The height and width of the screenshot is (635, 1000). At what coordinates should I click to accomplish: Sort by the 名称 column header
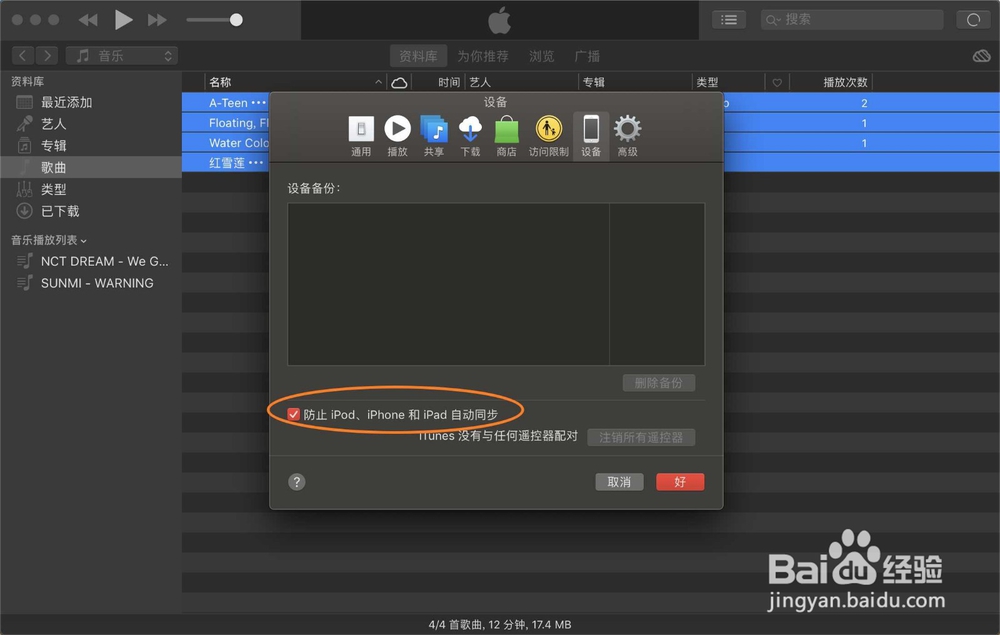pos(295,82)
